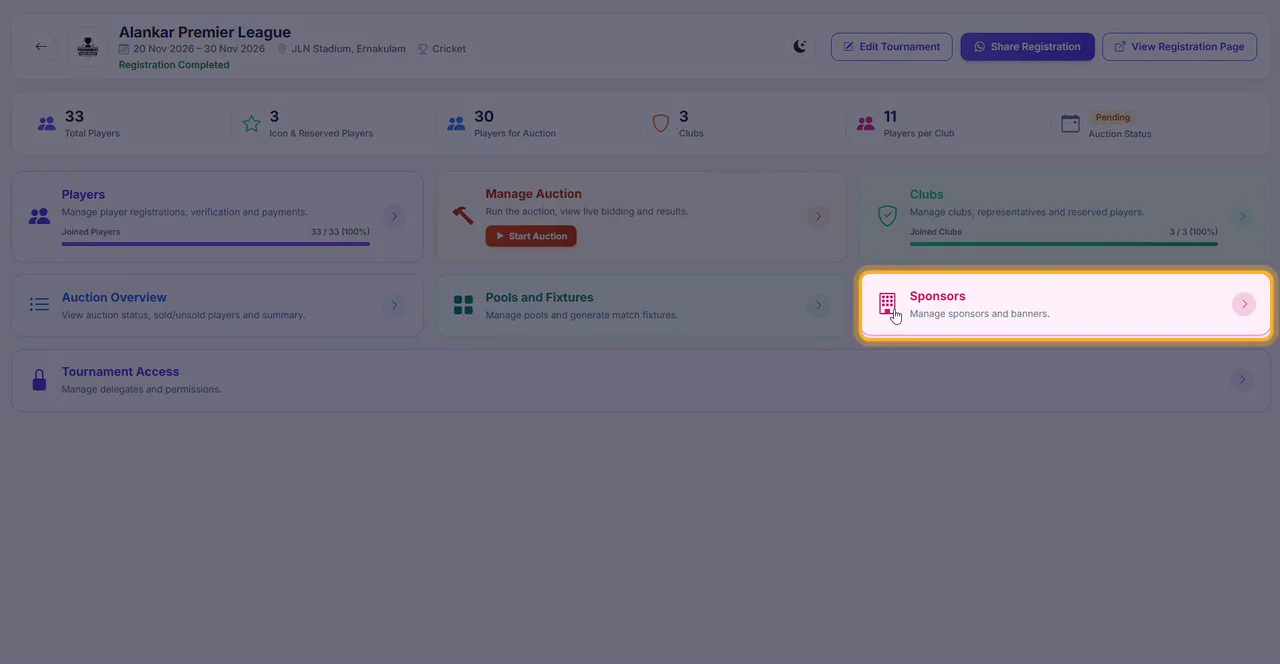Screen dimensions: 1280x664
Task: Click the Registration Completed status text
Action: click(x=174, y=65)
